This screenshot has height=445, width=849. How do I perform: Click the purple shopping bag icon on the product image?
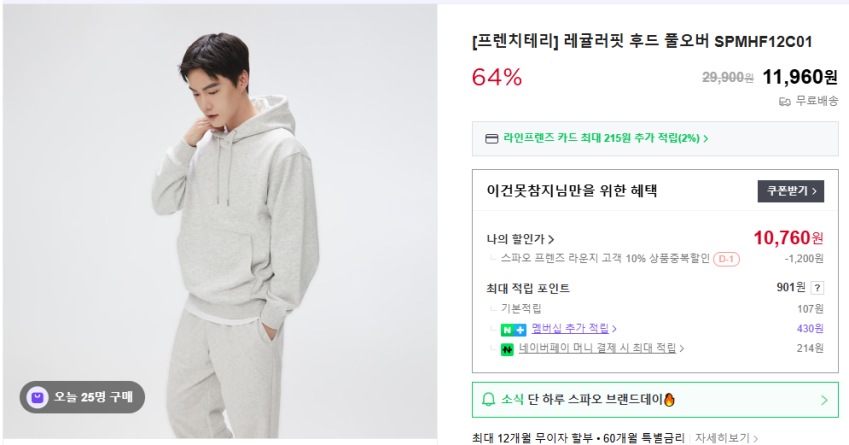[38, 397]
